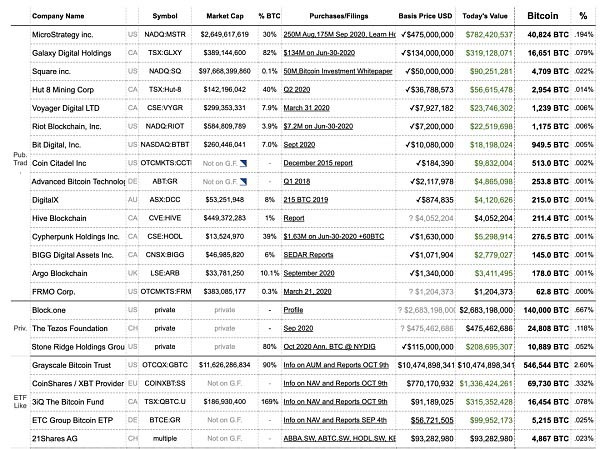
Task: Select the 2.60% percentage cell
Action: 583,365
